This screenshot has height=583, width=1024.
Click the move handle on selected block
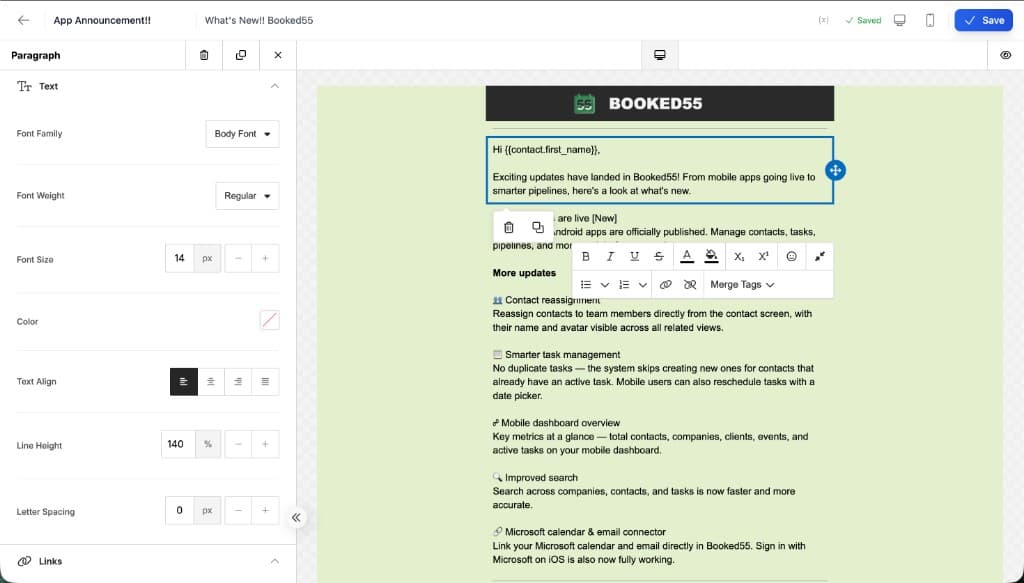(x=835, y=170)
